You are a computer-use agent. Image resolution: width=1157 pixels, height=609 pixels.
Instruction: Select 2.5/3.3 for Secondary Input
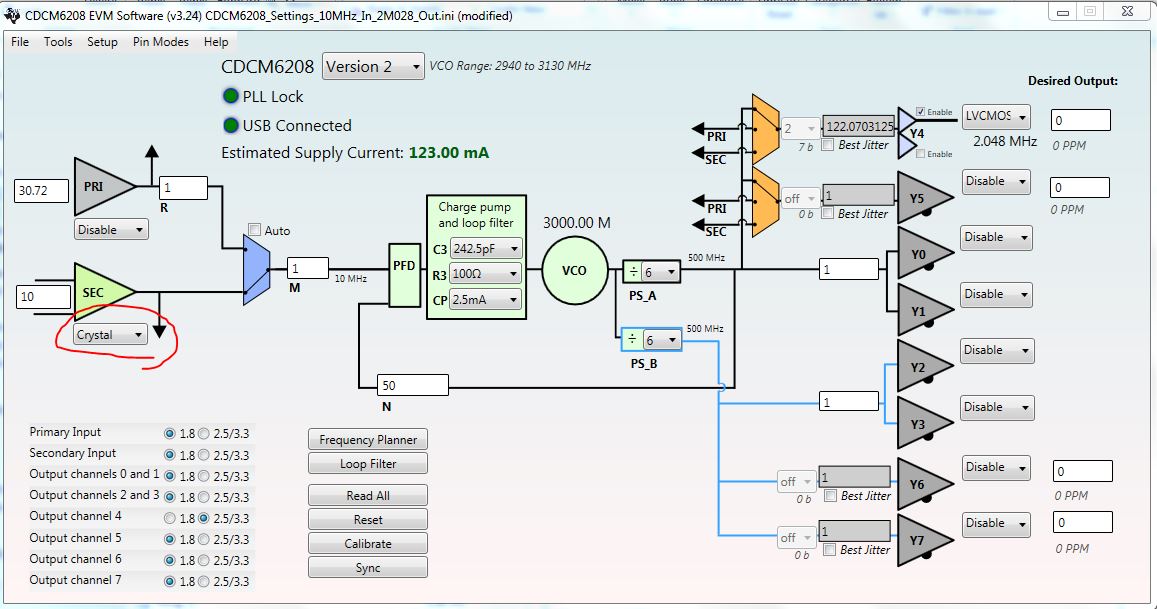pos(204,455)
